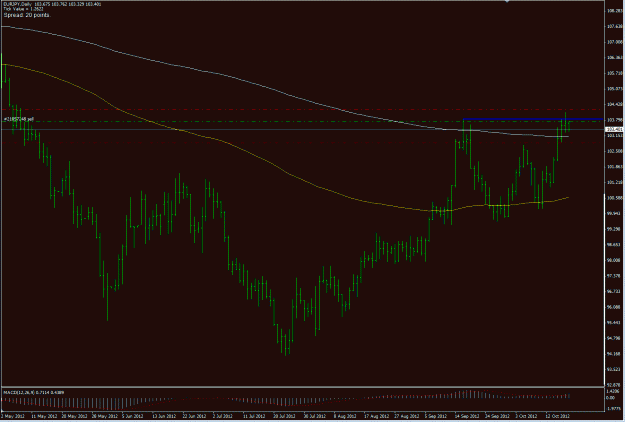
Task: Click the '2 Jul 2012' date label
Action: pos(224,416)
